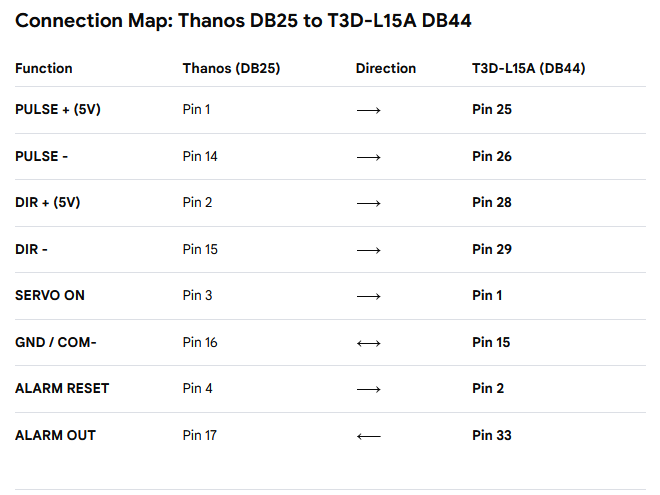Image resolution: width=660 pixels, height=495 pixels.
Task: Click the SERVO ON label
Action: coord(50,295)
